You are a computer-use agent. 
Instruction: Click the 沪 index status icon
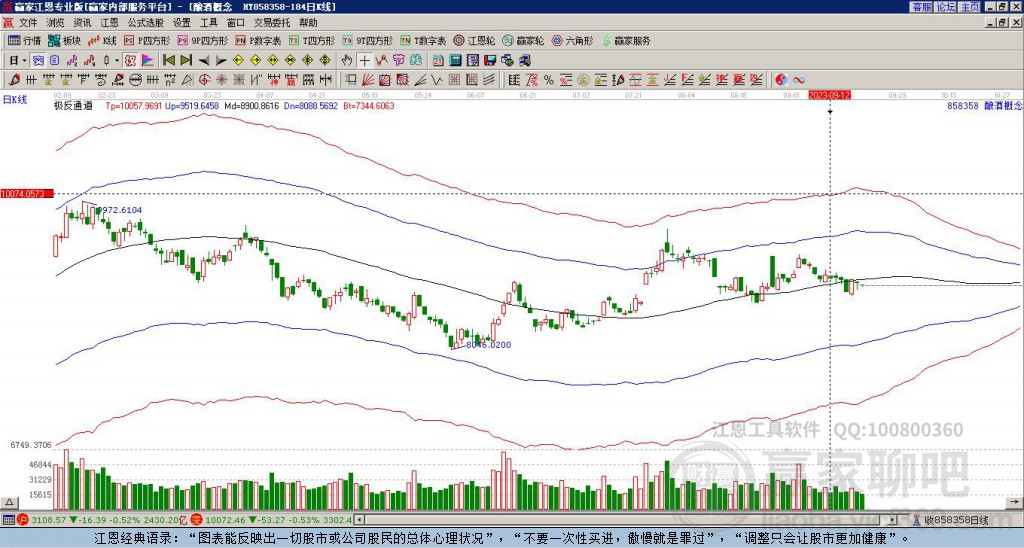point(23,520)
